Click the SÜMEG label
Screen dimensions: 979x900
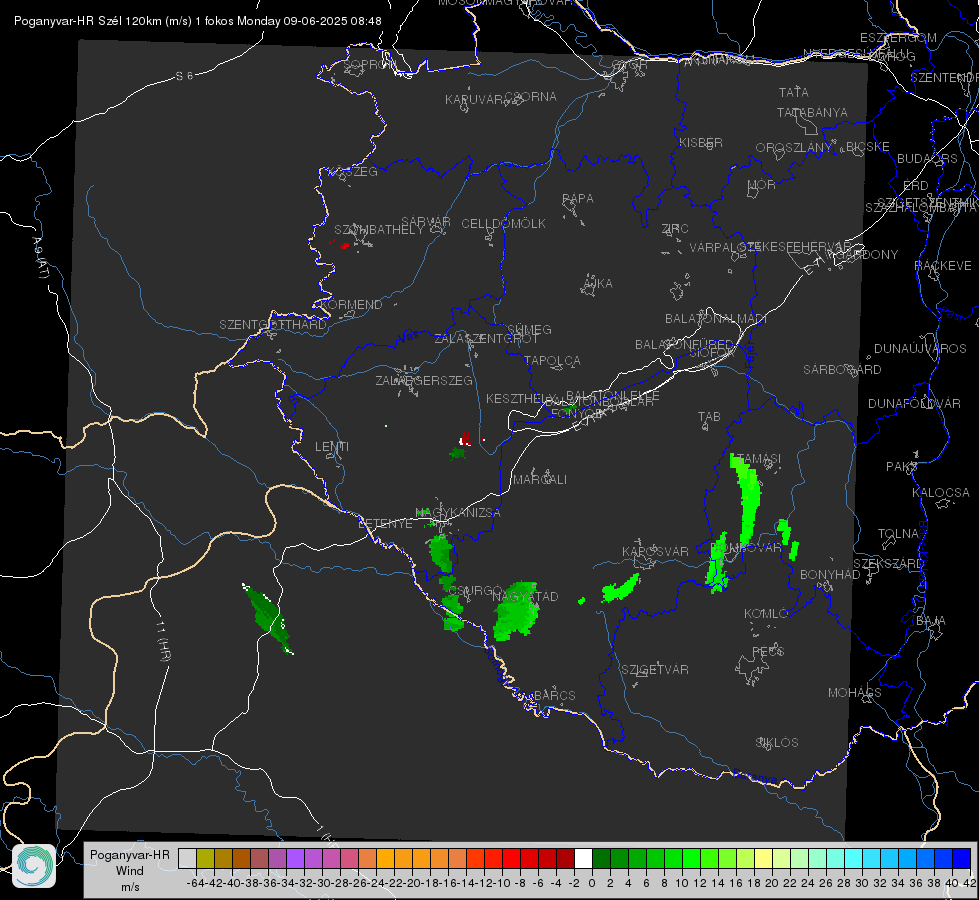point(529,329)
